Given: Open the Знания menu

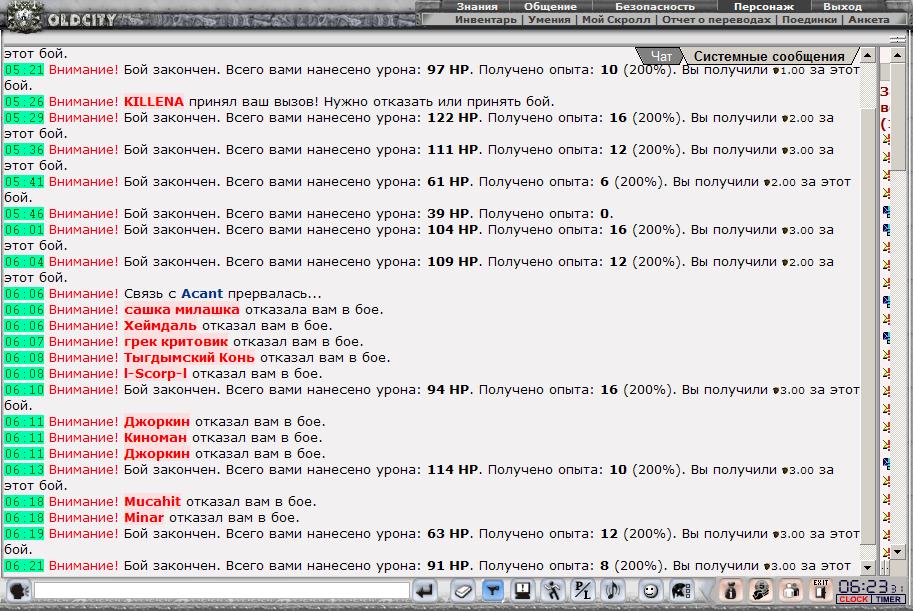Looking at the screenshot, I should tap(477, 6).
